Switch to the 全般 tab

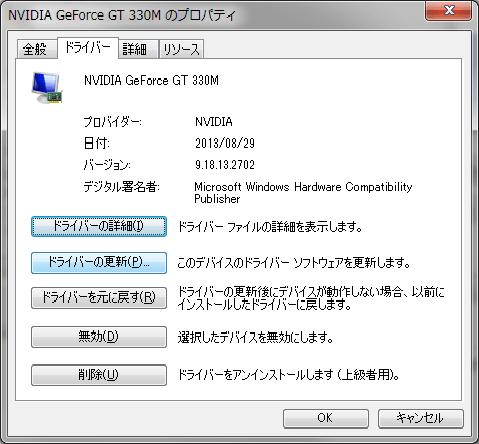pos(37,49)
